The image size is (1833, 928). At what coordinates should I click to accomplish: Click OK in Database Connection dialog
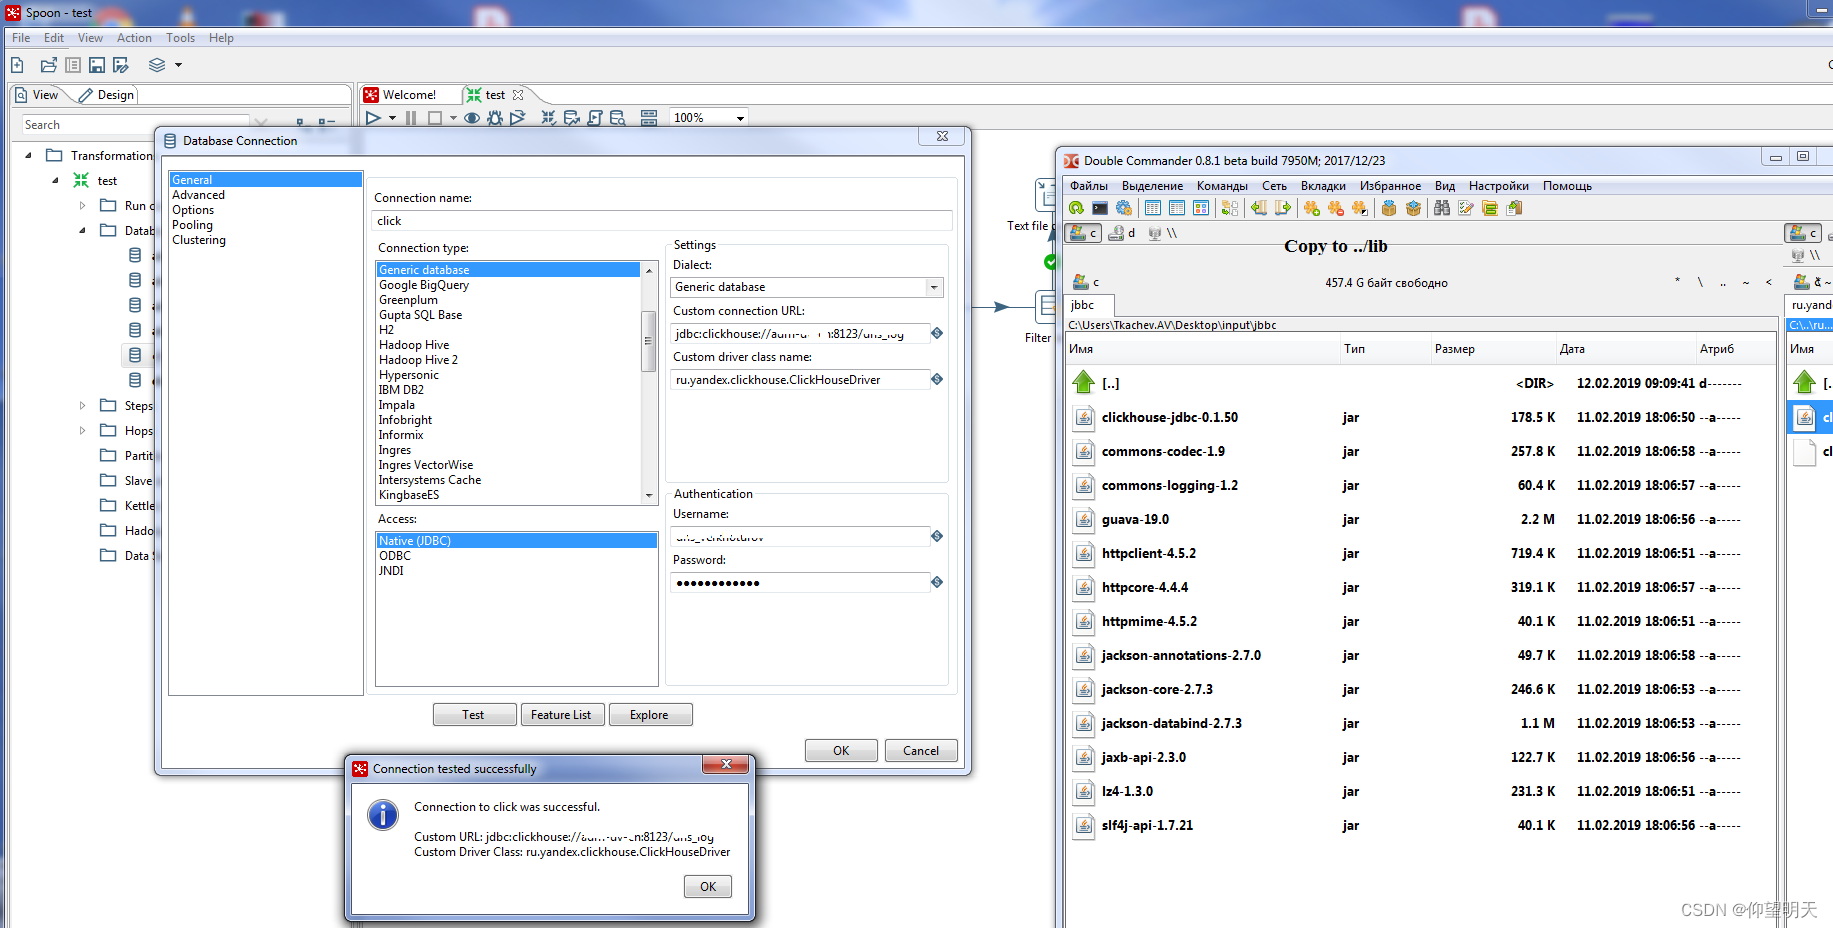[841, 751]
